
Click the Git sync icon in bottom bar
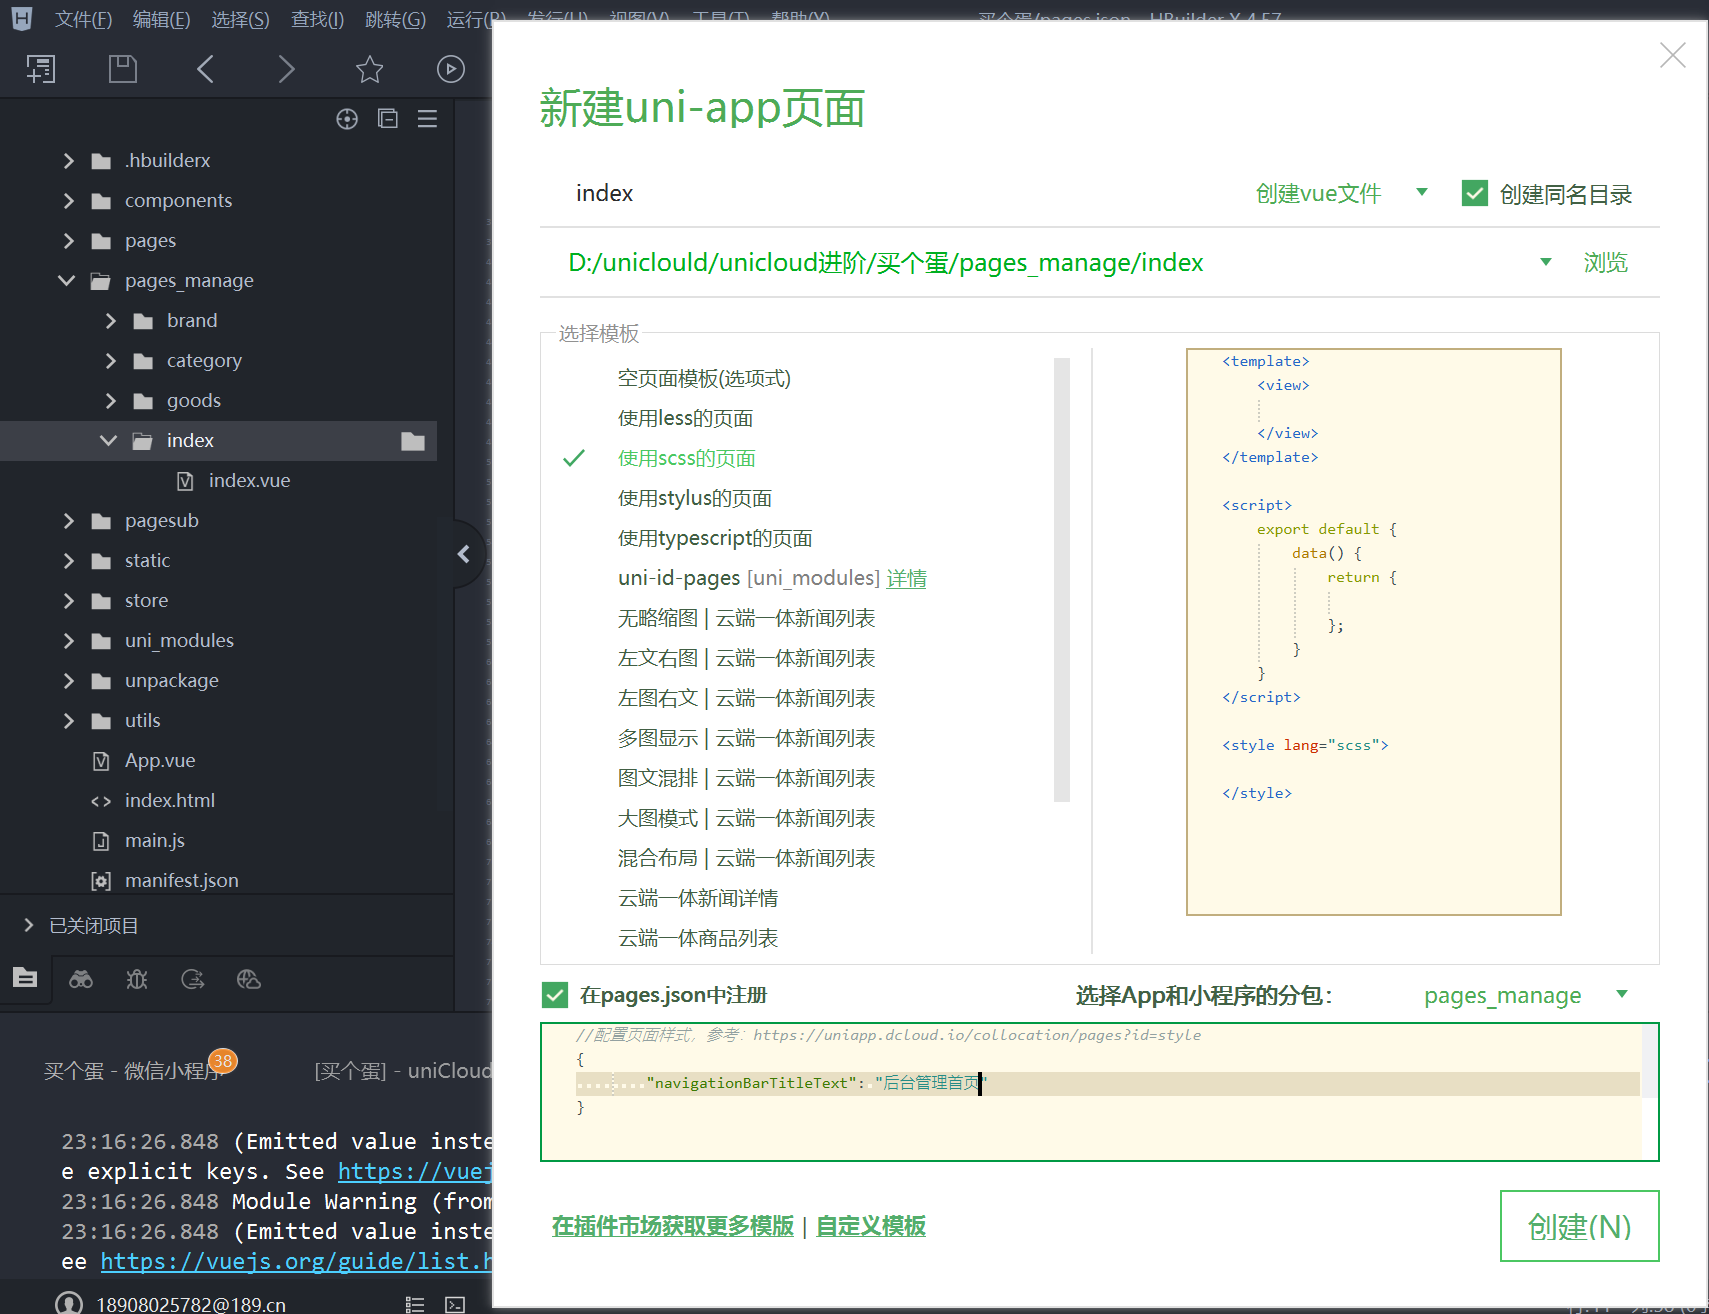193,979
